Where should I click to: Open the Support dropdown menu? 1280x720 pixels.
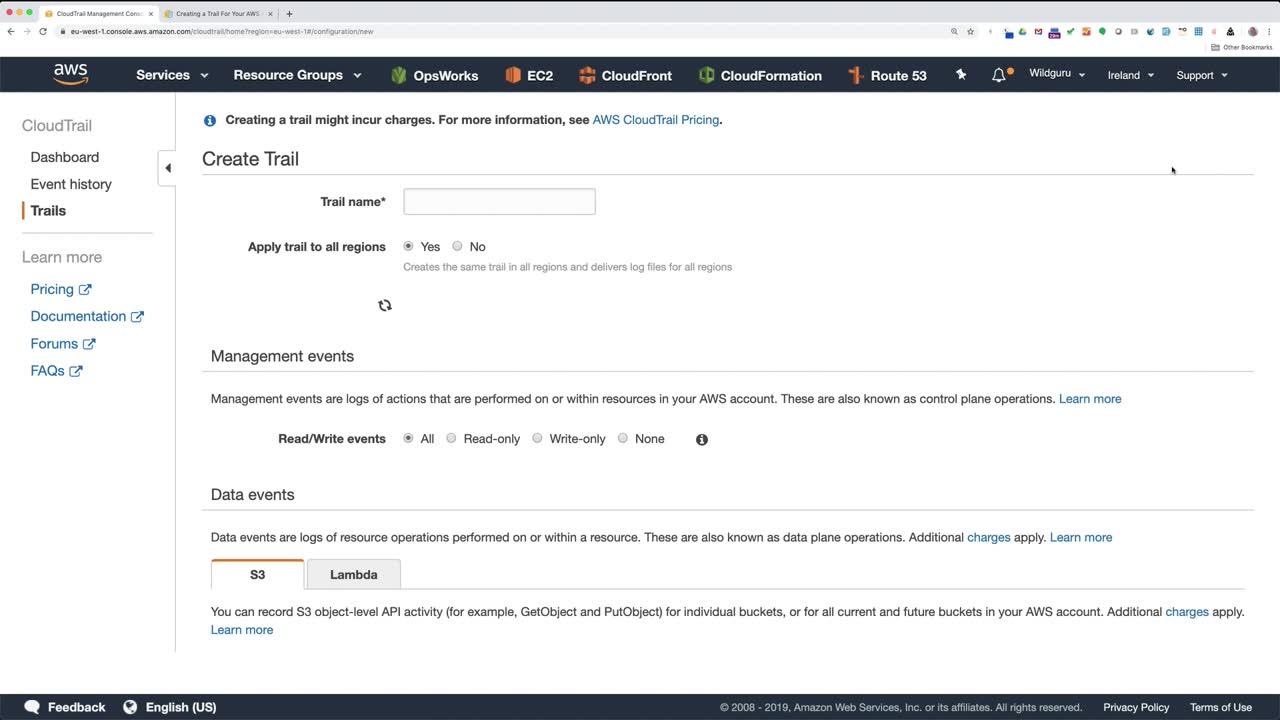coord(1201,75)
